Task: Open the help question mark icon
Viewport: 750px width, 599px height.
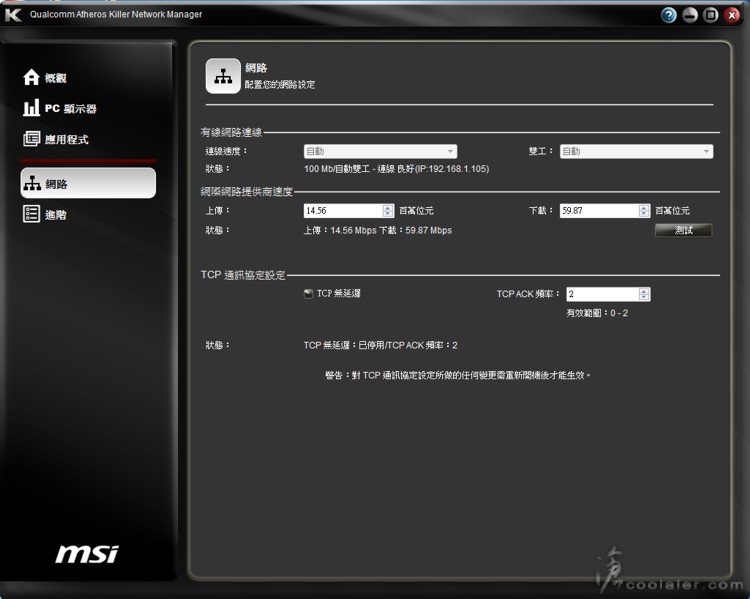Action: (x=669, y=15)
